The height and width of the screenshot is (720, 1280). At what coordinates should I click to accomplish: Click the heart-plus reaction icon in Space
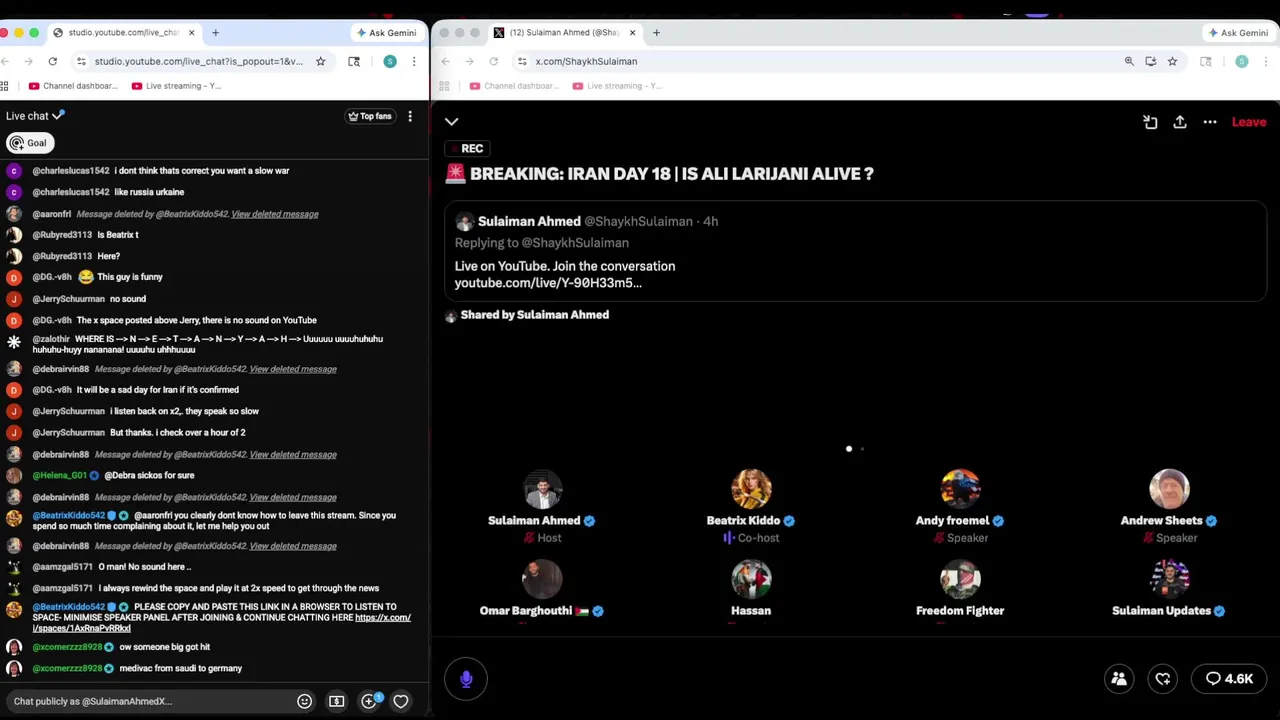(1163, 679)
